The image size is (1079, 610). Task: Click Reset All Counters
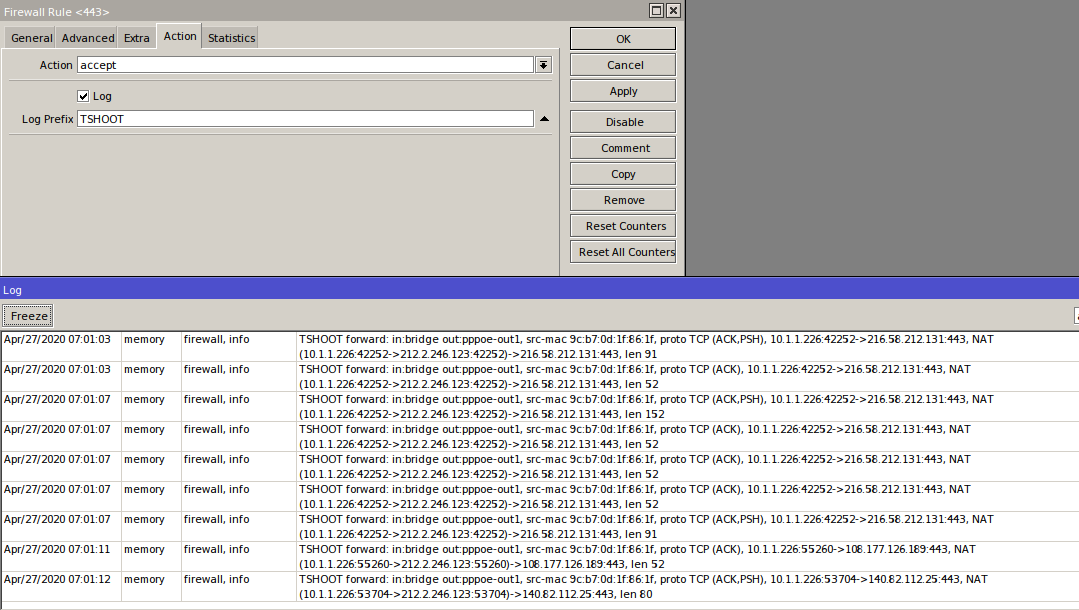(x=623, y=252)
